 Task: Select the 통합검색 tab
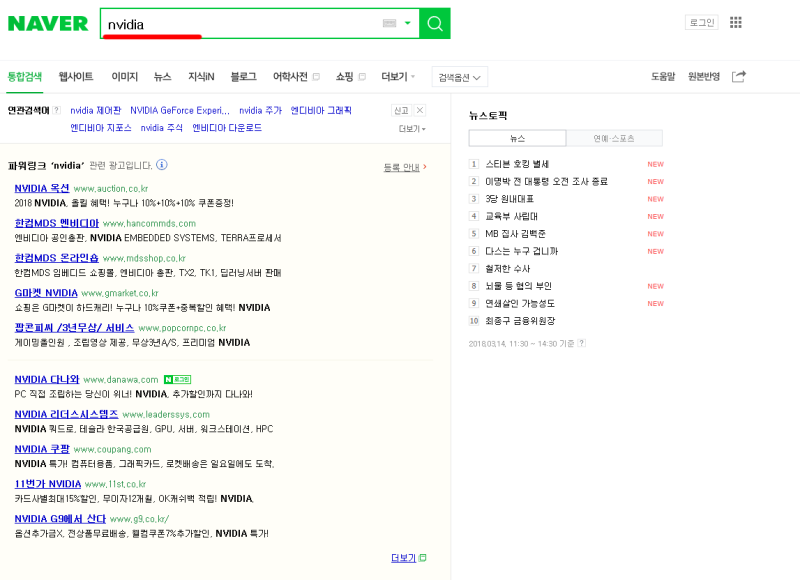[x=24, y=77]
